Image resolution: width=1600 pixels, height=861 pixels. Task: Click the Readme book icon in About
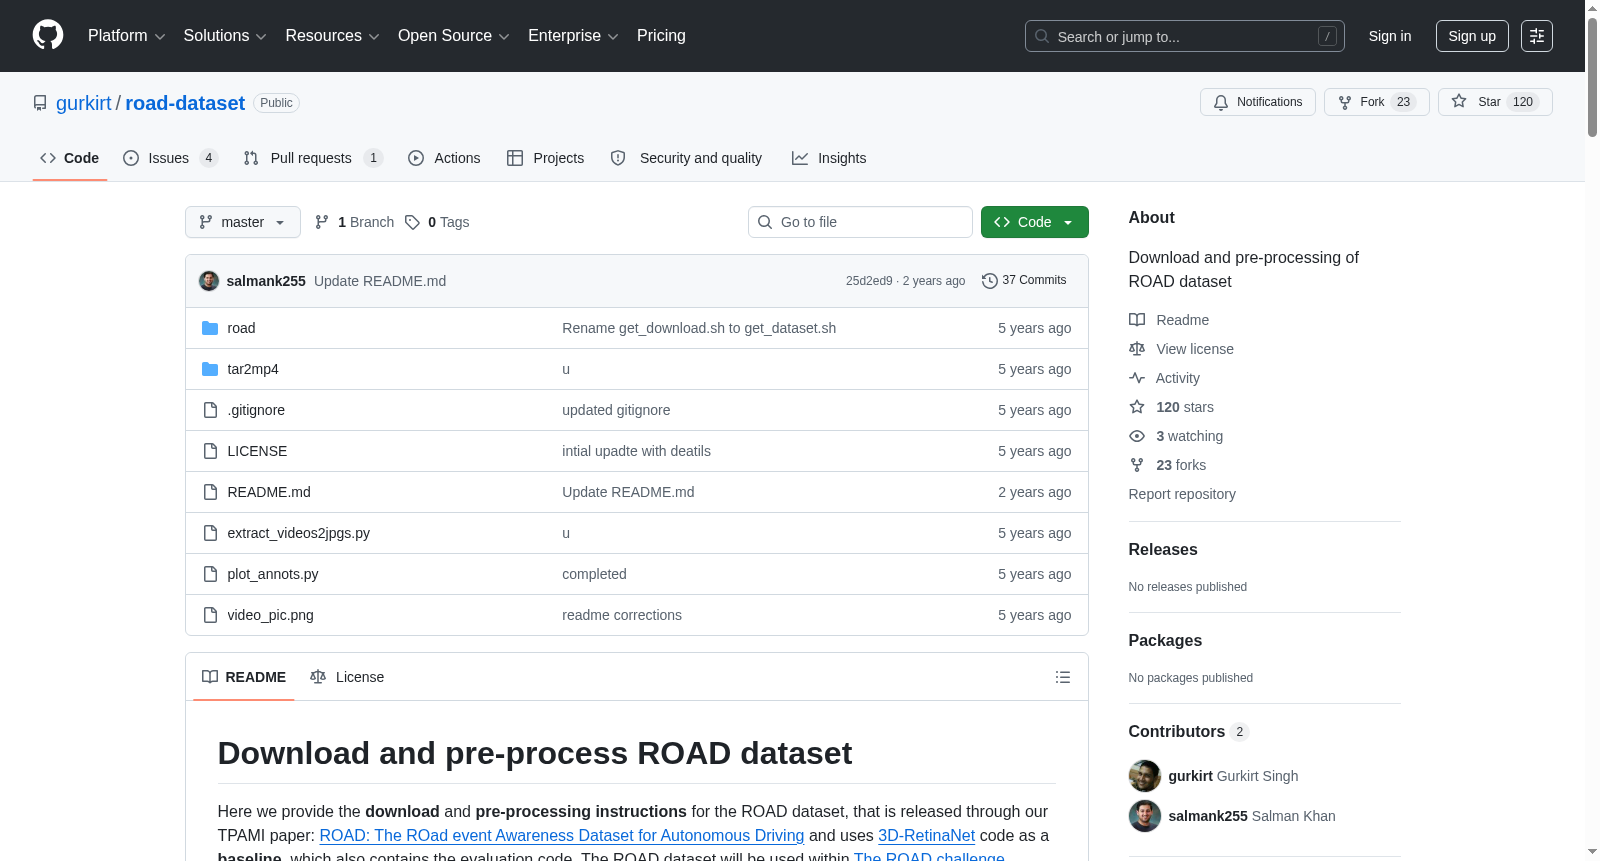coord(1137,320)
